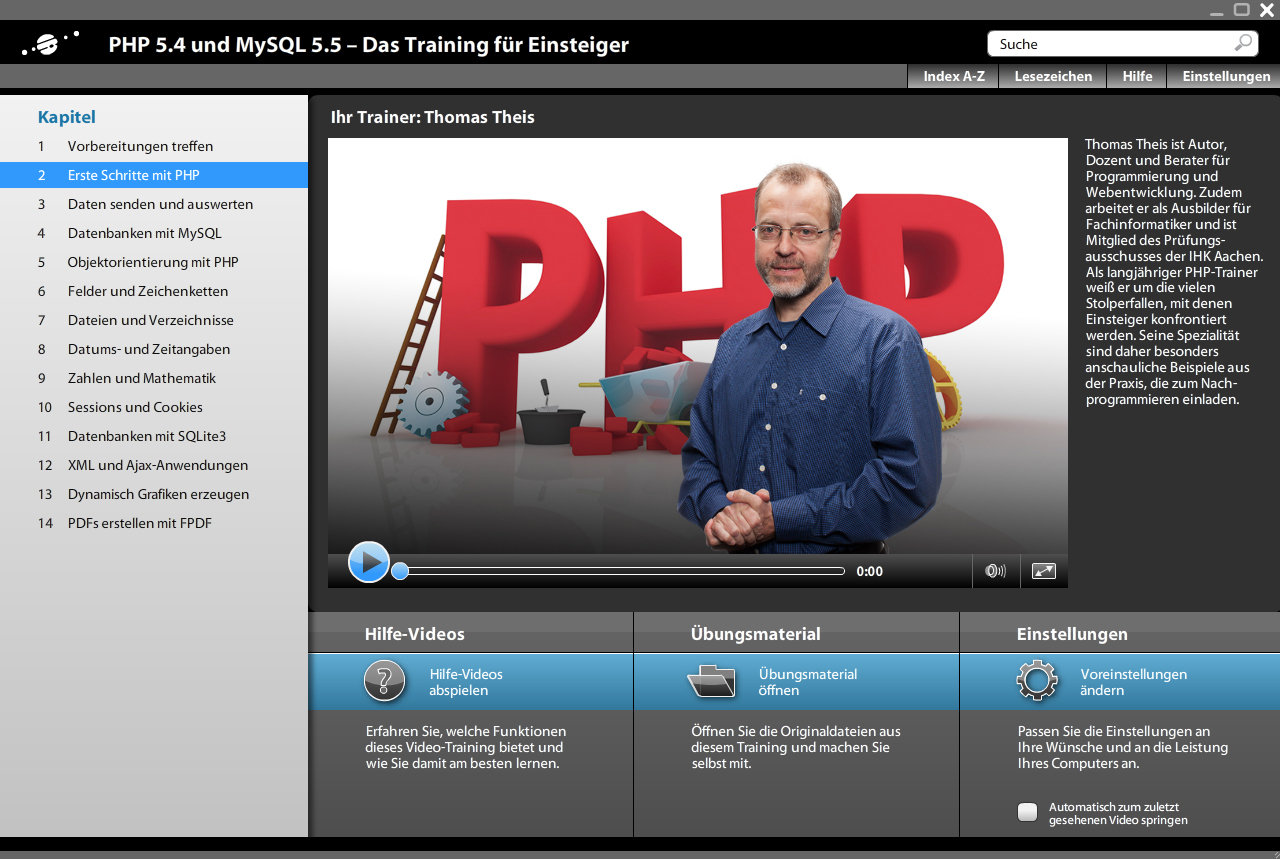Open the Hilfe menu item
The height and width of the screenshot is (859, 1280).
click(1137, 76)
